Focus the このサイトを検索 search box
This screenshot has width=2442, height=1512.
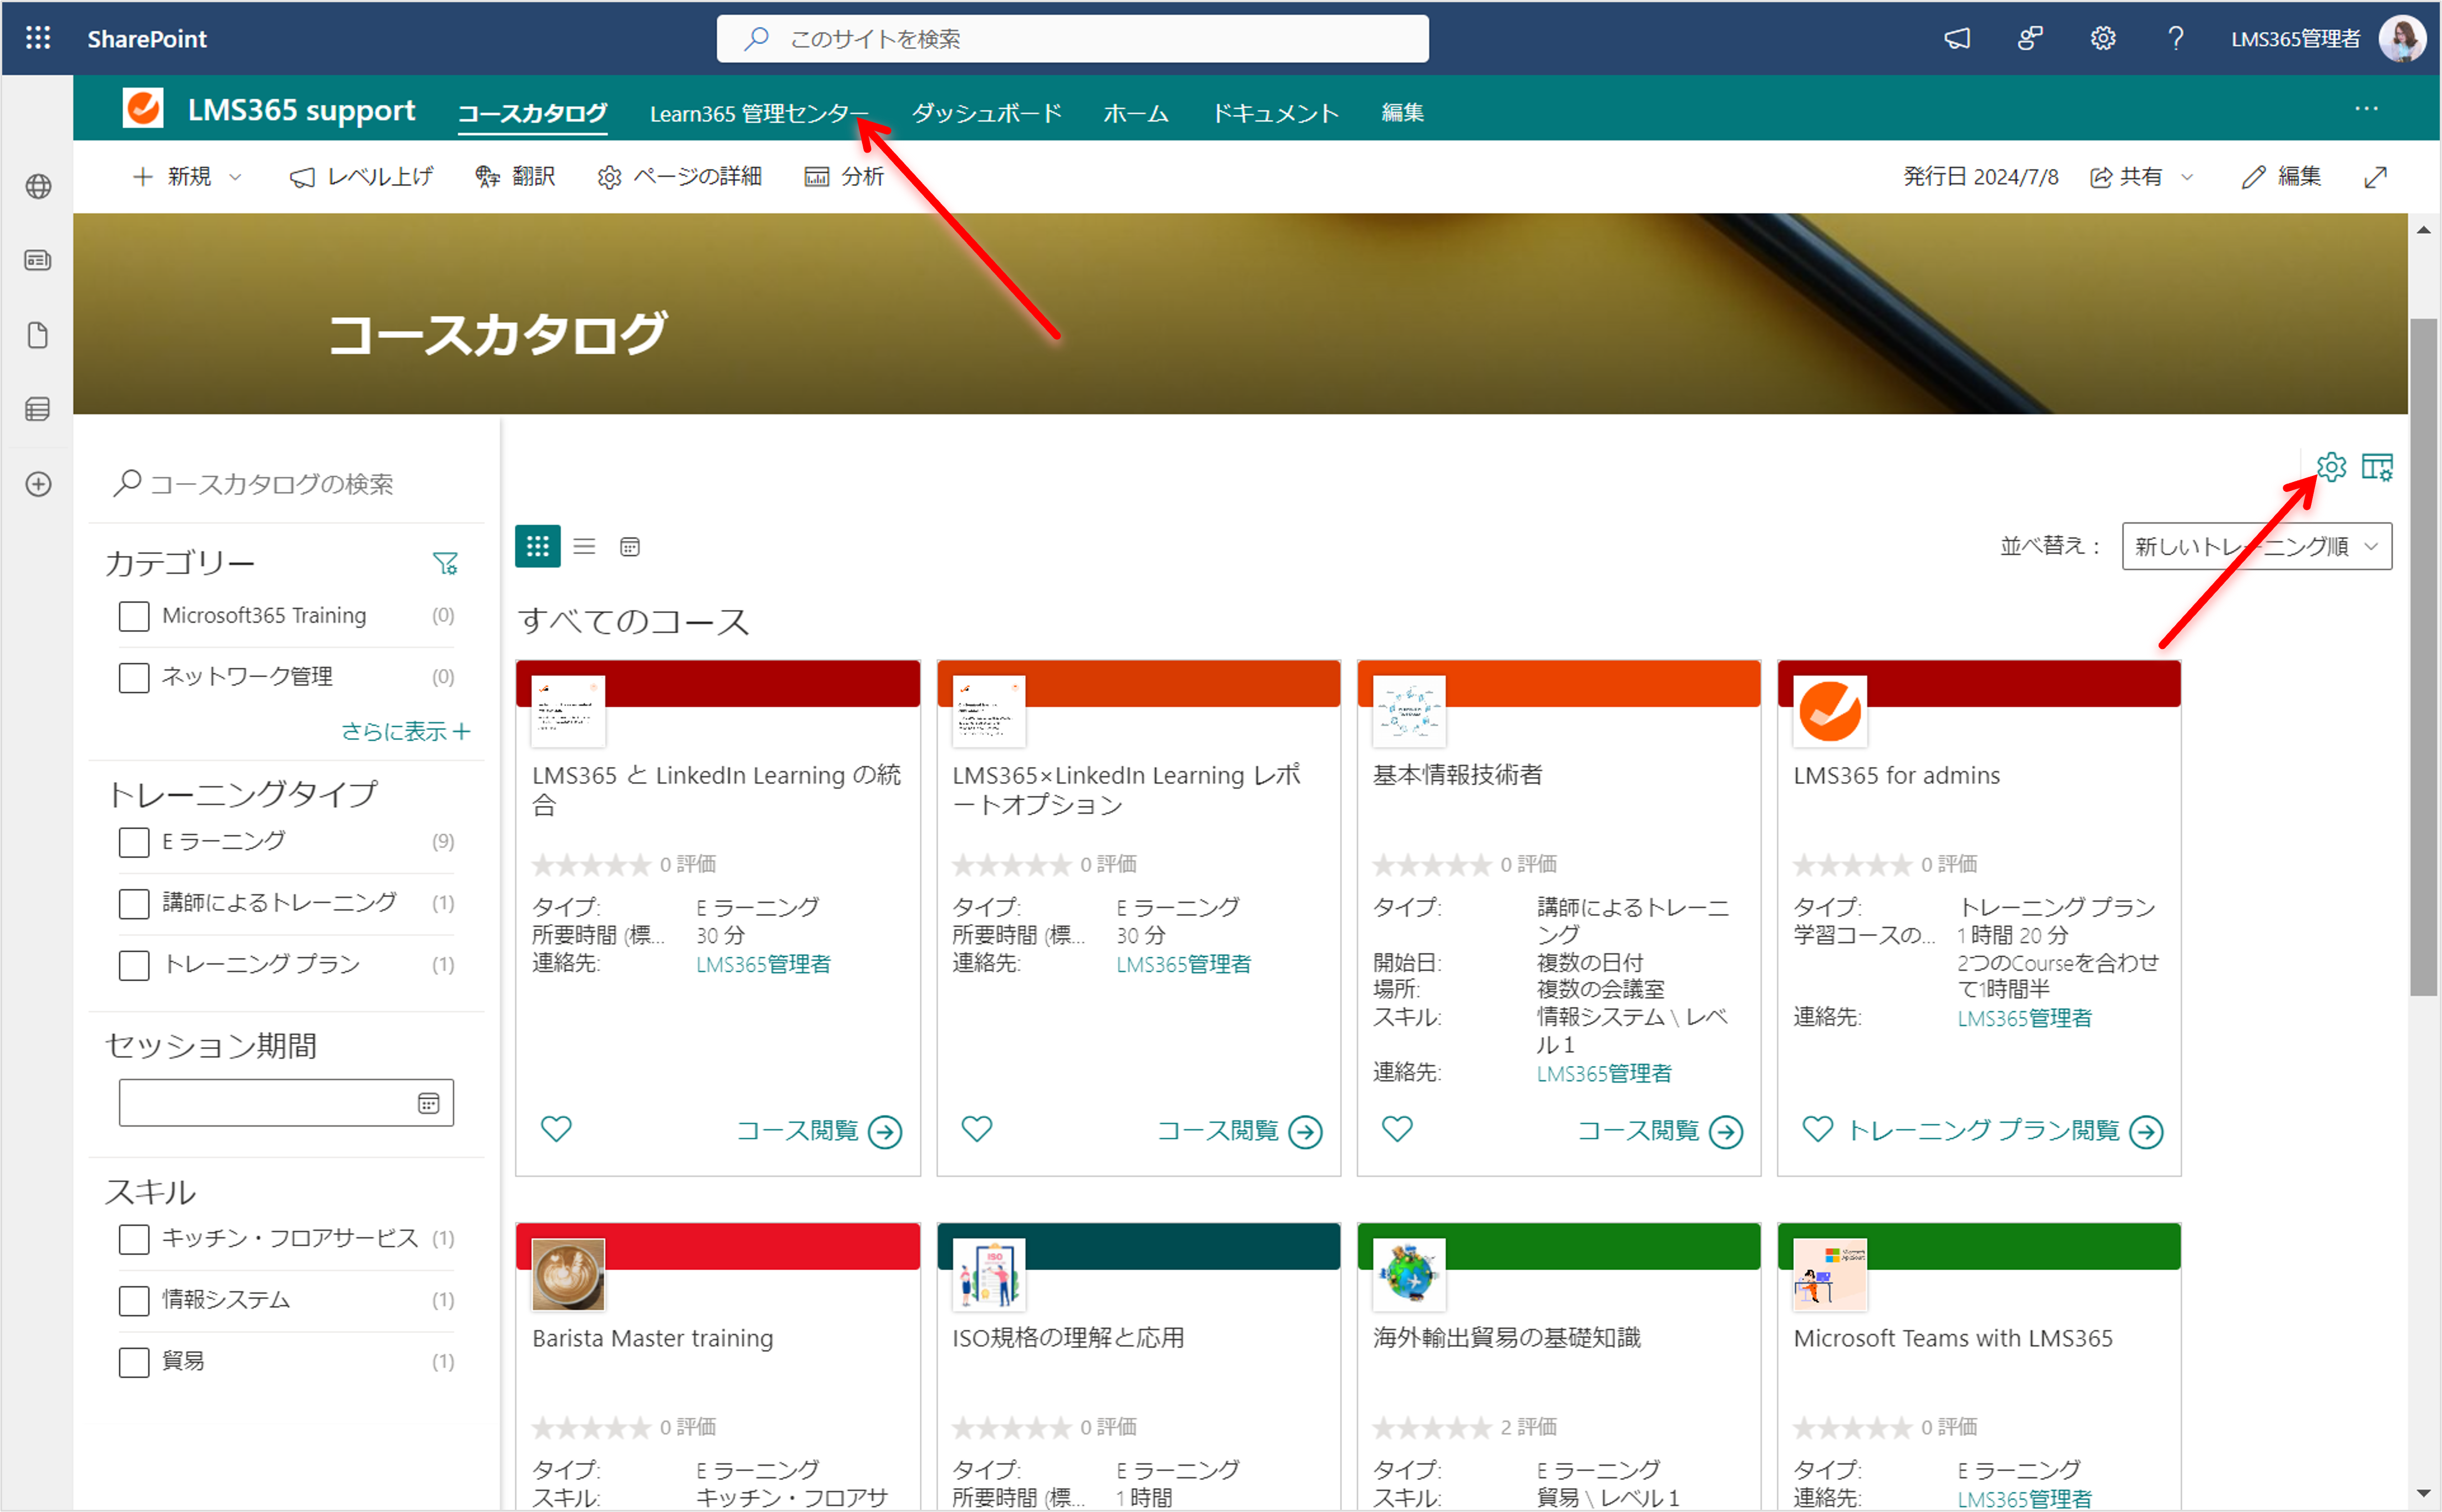pos(1072,38)
